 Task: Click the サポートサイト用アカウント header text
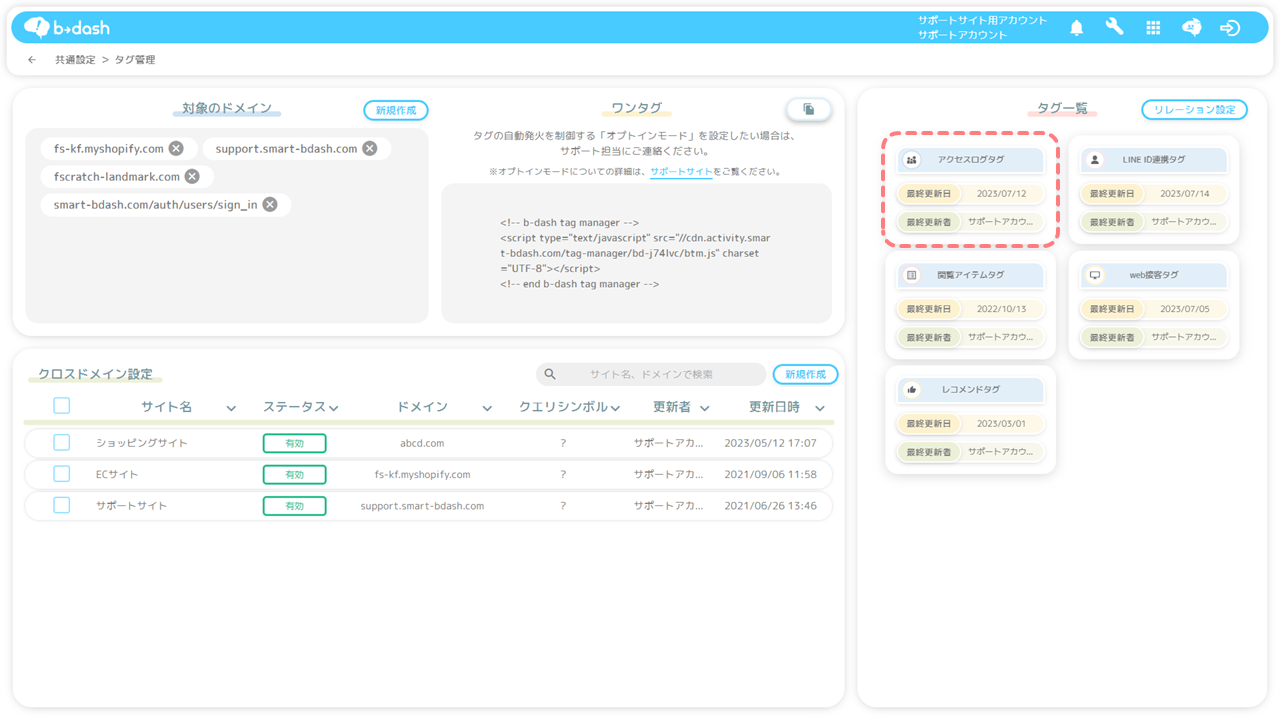(982, 20)
